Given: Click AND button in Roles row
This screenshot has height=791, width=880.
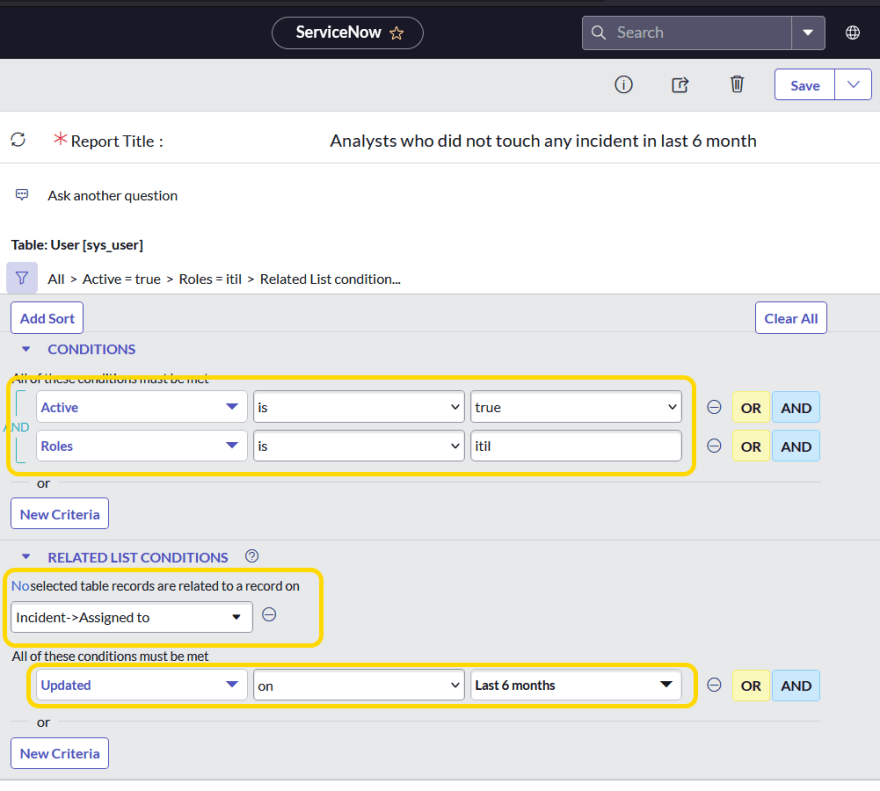Looking at the screenshot, I should click(x=796, y=446).
